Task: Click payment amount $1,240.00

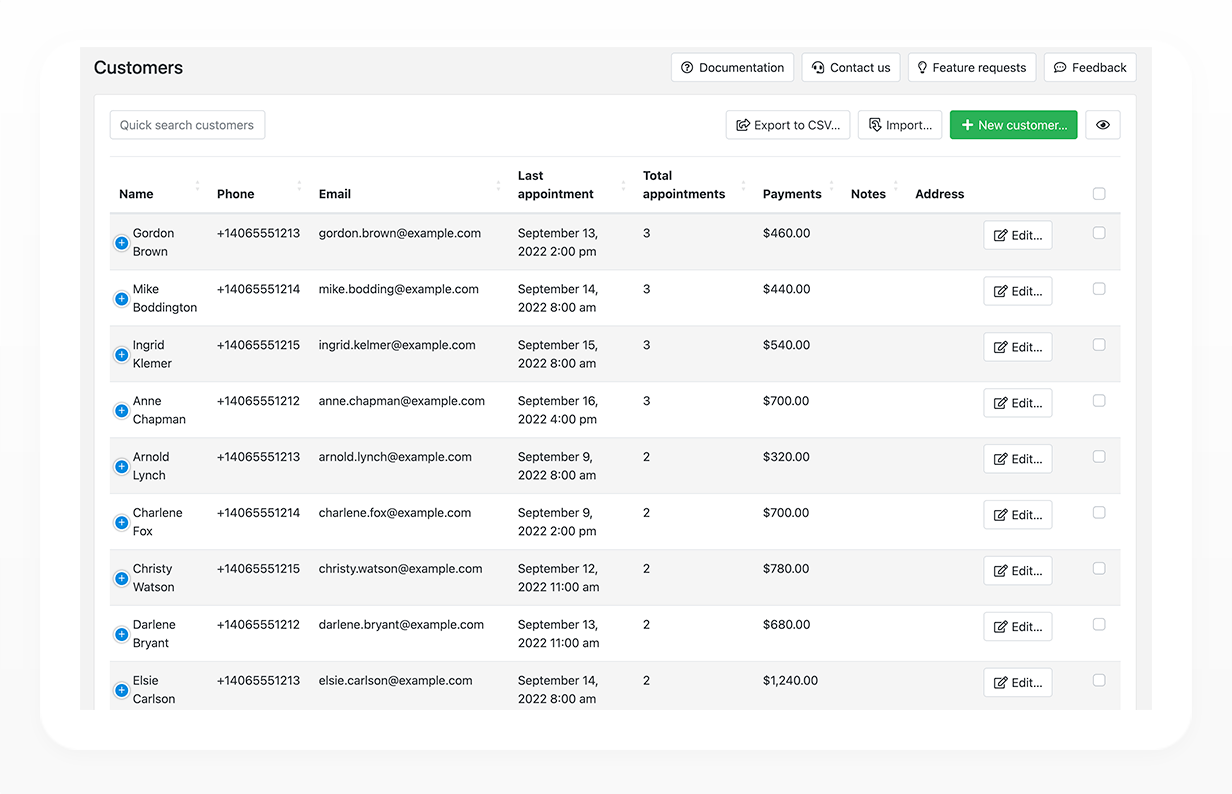Action: coord(790,681)
